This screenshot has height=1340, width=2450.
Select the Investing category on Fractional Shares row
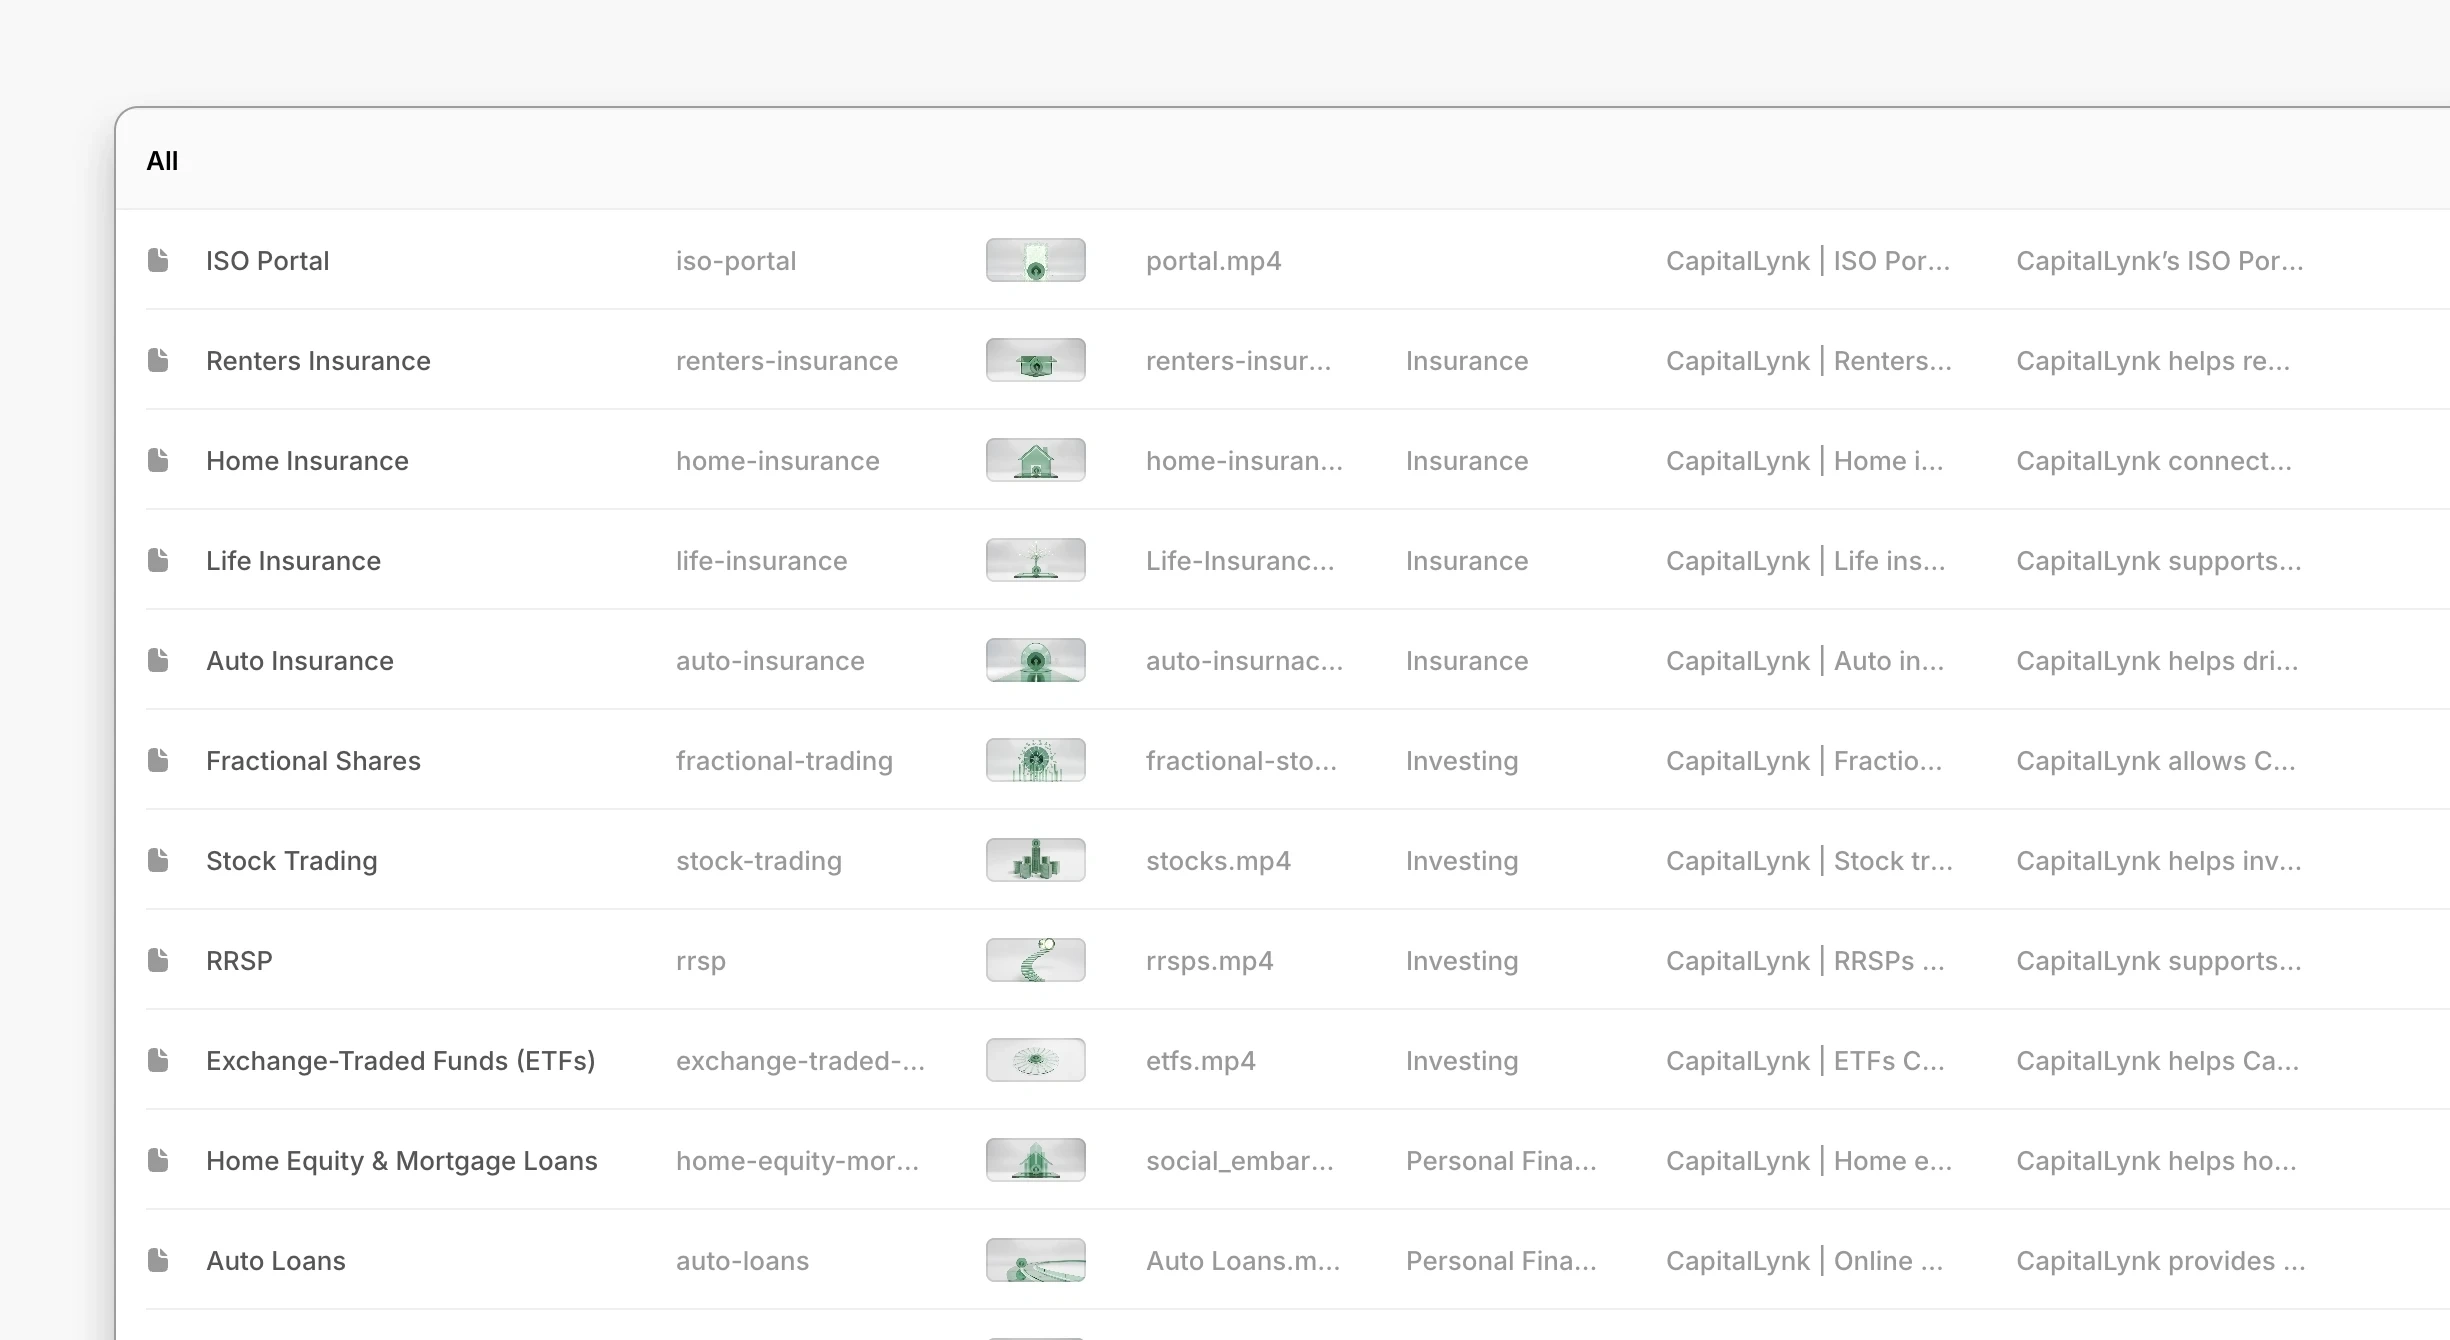point(1461,761)
